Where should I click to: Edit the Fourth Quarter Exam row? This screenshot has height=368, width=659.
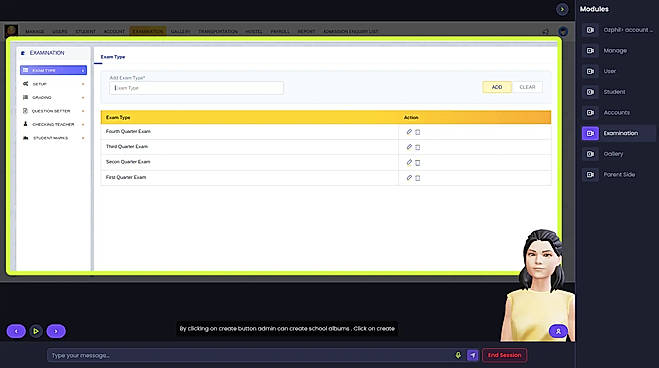coord(409,132)
